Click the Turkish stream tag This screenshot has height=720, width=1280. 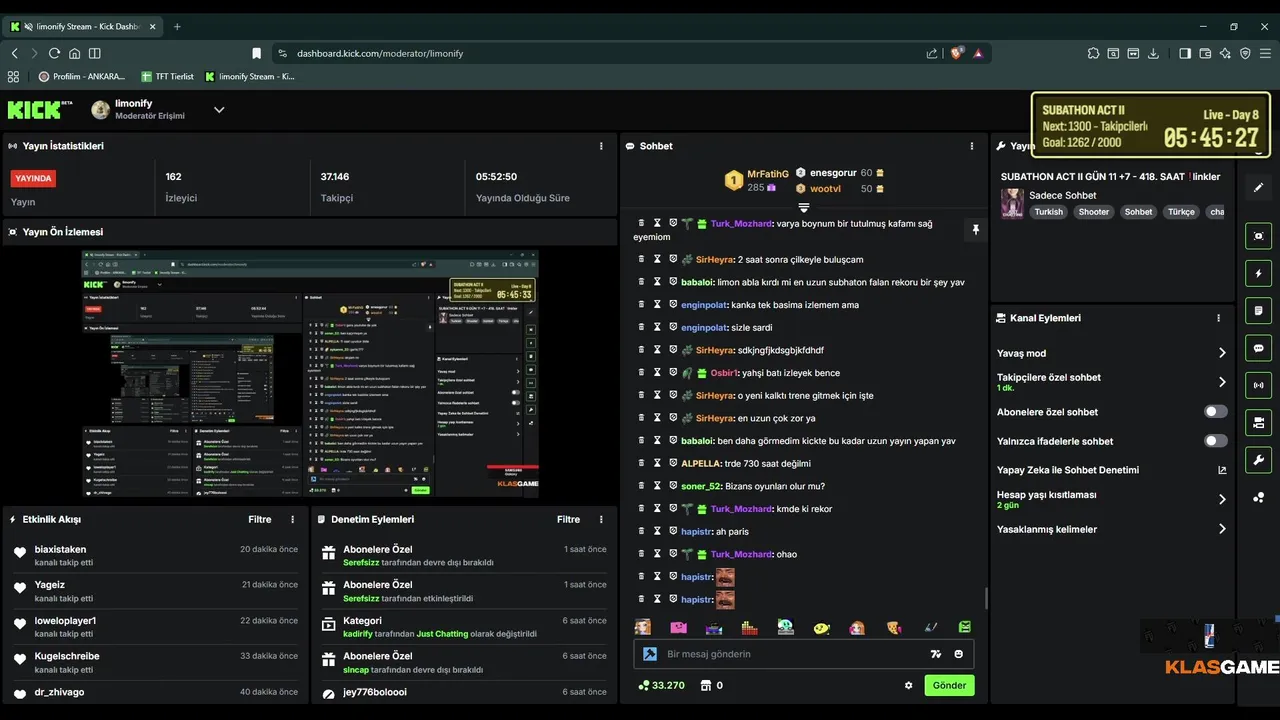pos(1048,212)
